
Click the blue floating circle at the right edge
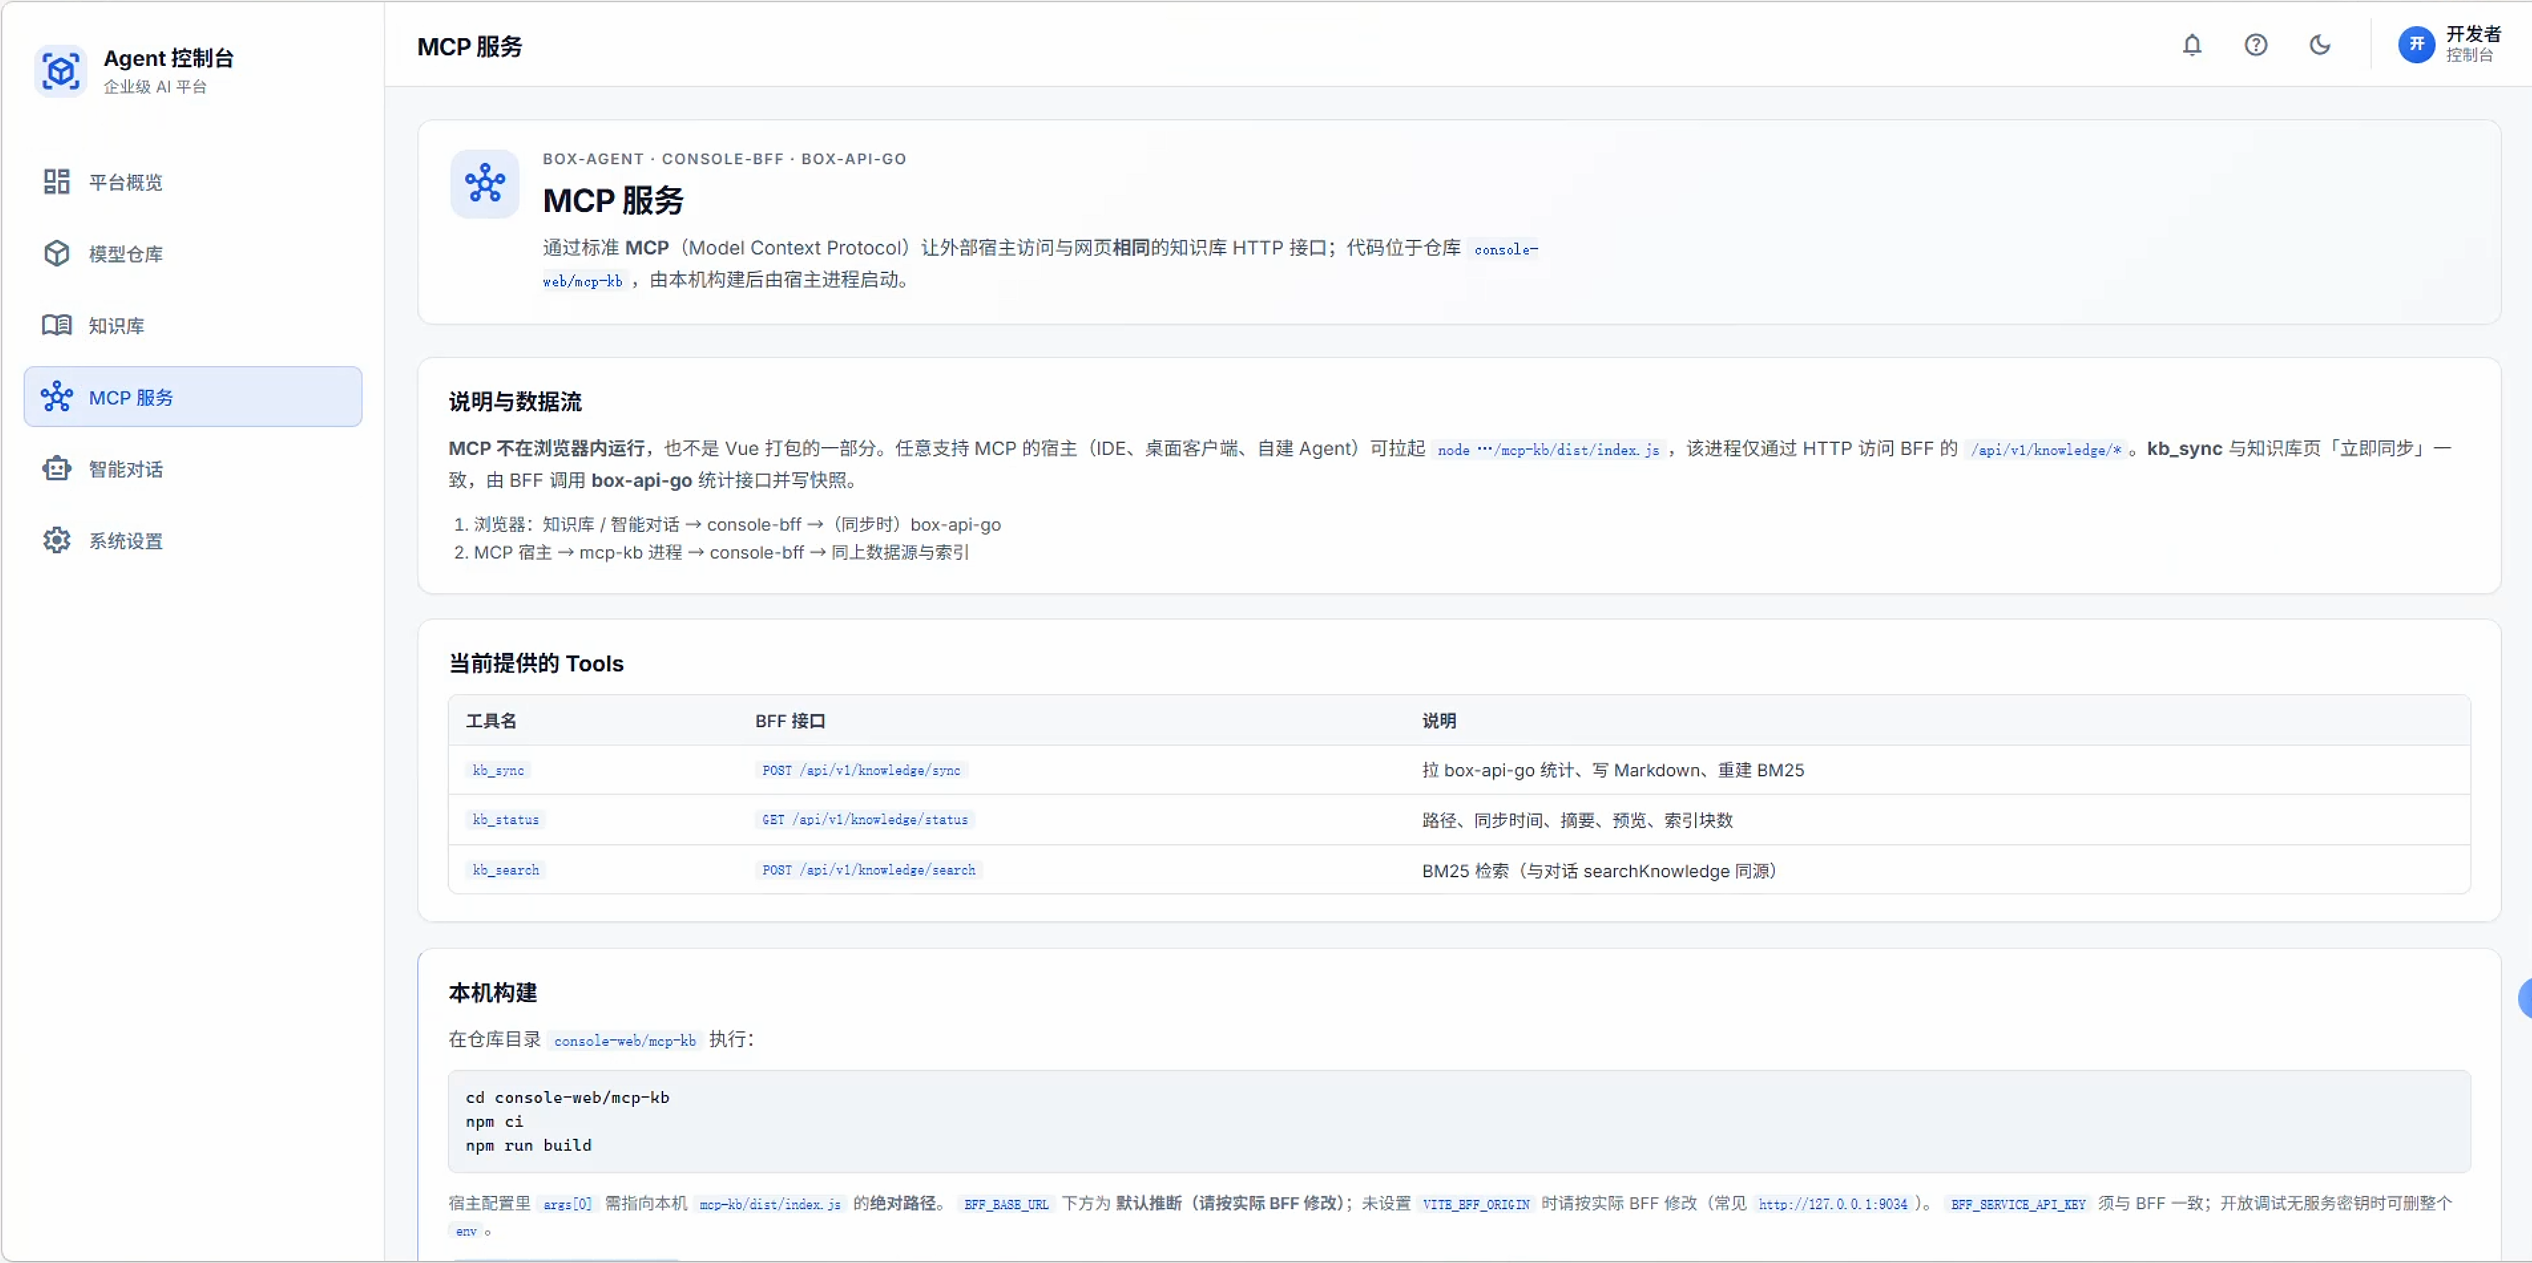coord(2527,999)
